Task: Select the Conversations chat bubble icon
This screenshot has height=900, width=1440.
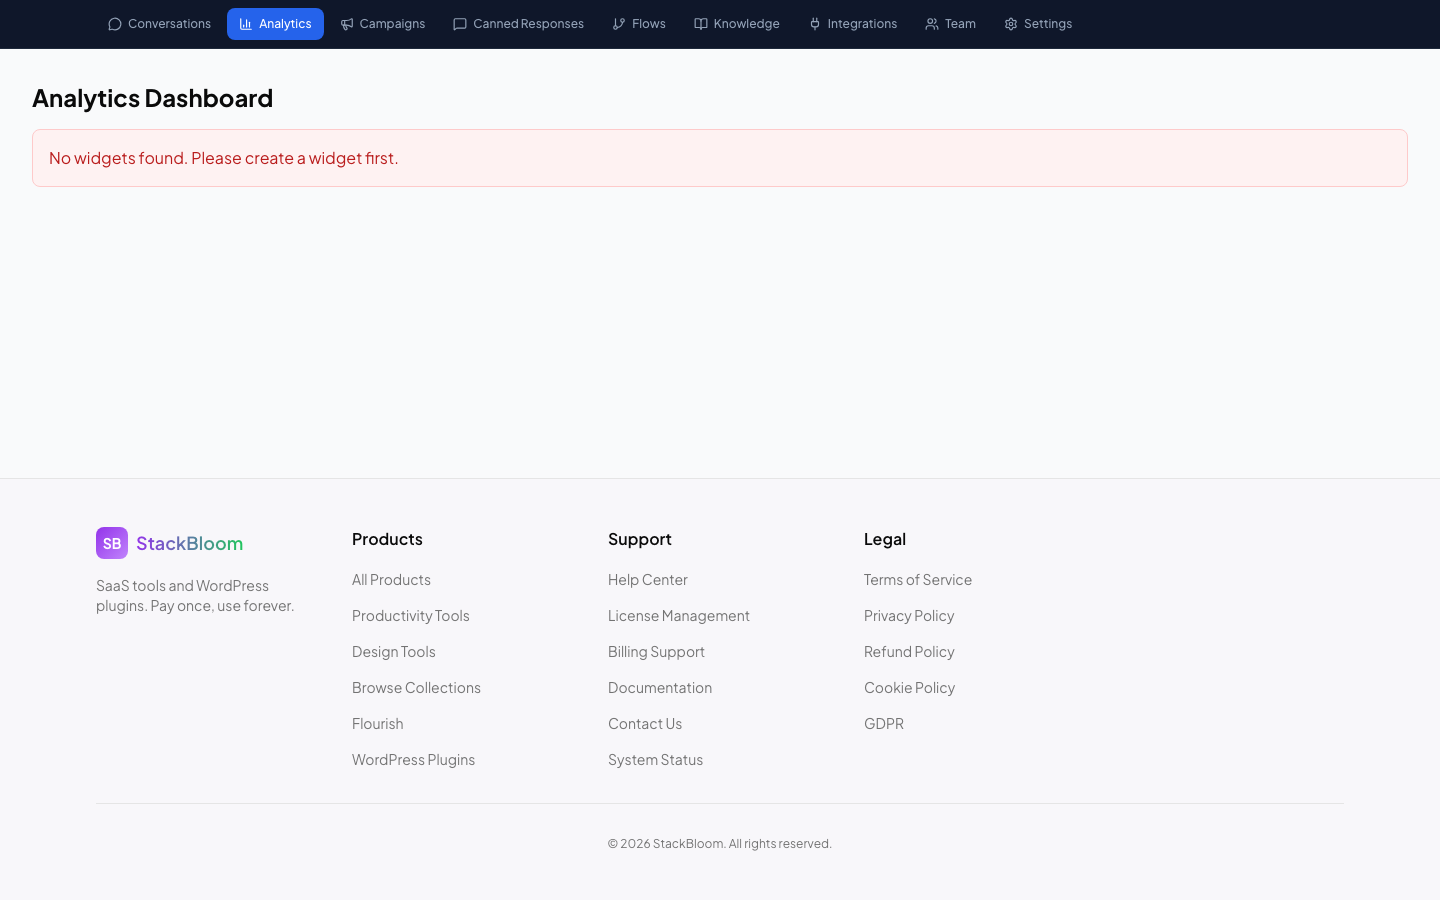Action: pyautogui.click(x=114, y=23)
